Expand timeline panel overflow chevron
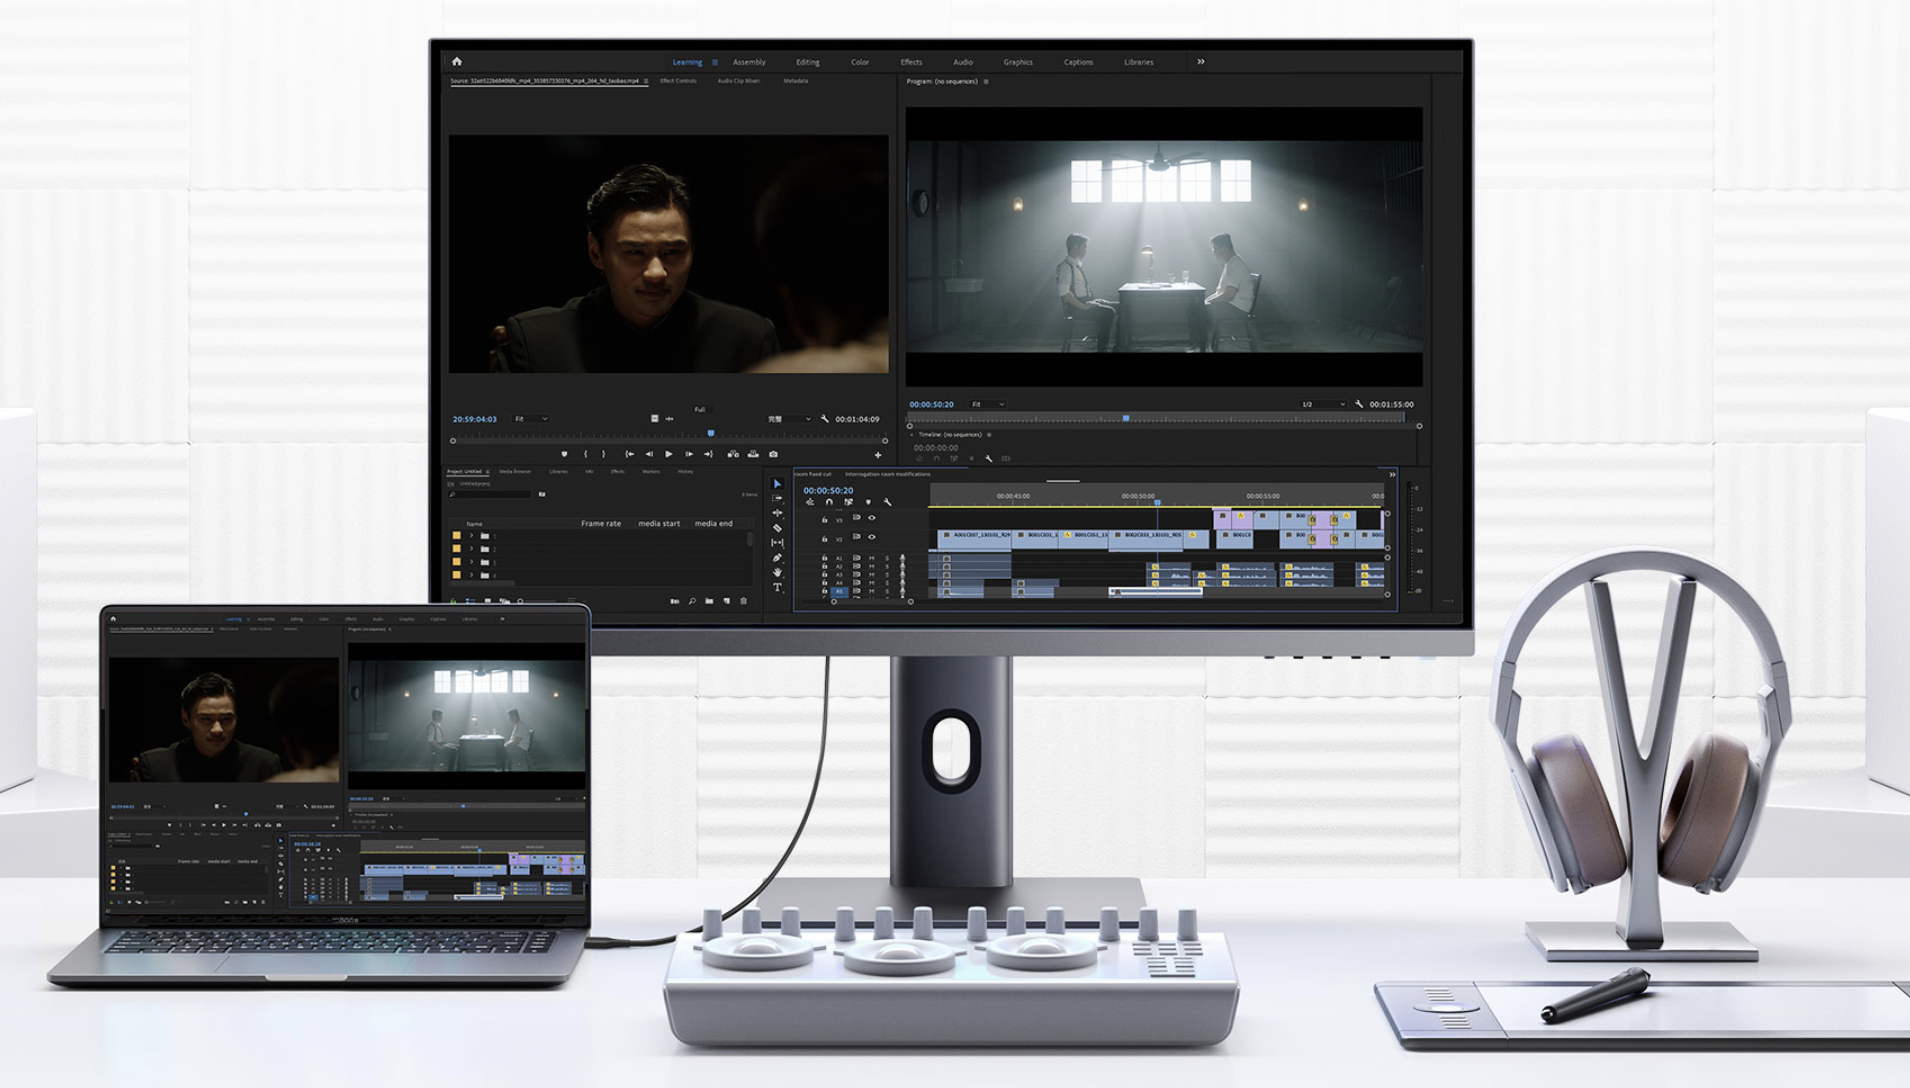This screenshot has height=1088, width=1910. (1392, 474)
